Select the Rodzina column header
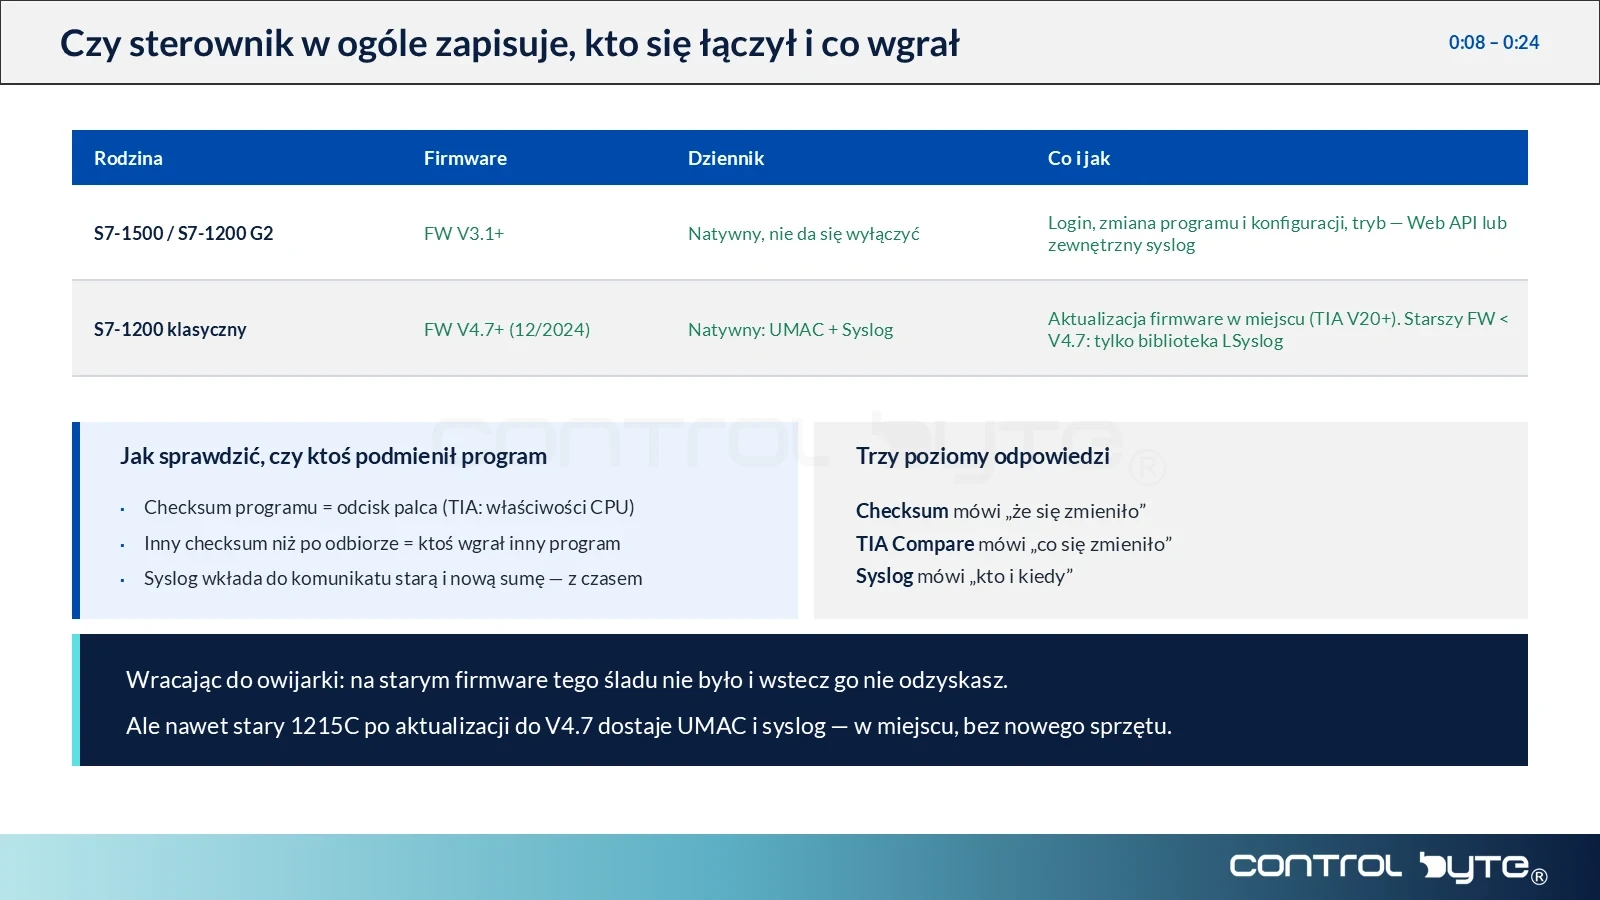Viewport: 1600px width, 900px height. coord(128,158)
